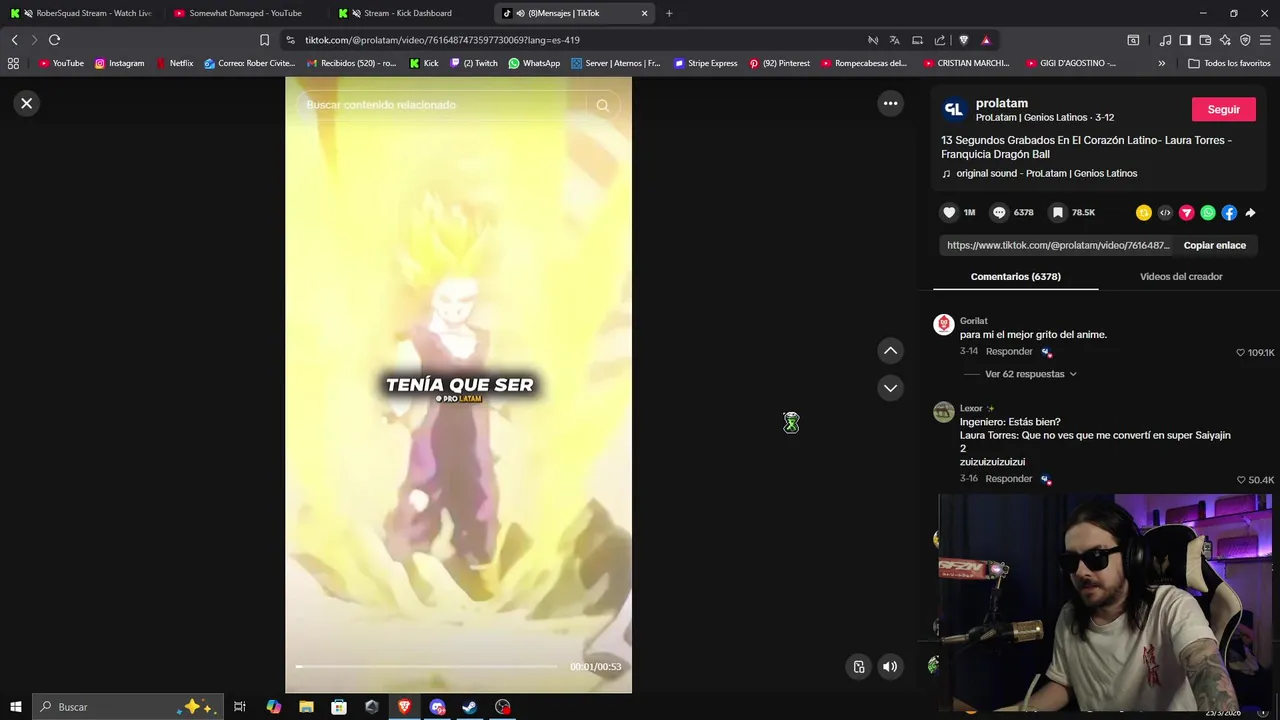The image size is (1280, 720).
Task: Follow prolatam with the Seguir button
Action: tap(1223, 109)
